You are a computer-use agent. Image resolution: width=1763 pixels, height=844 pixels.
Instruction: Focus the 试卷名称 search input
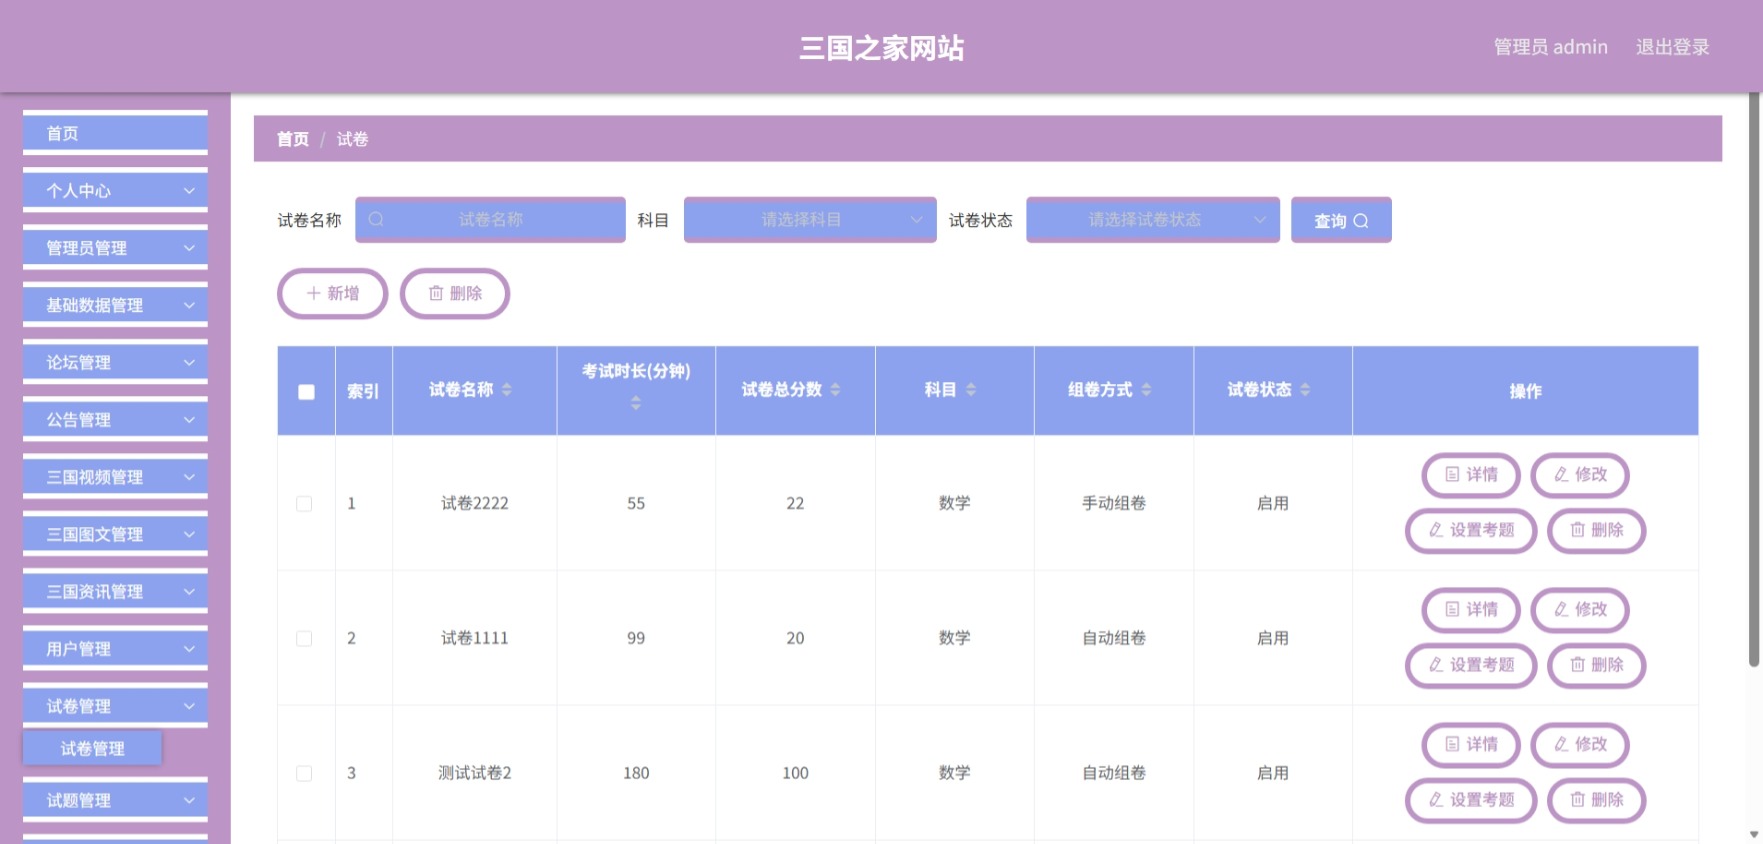490,220
